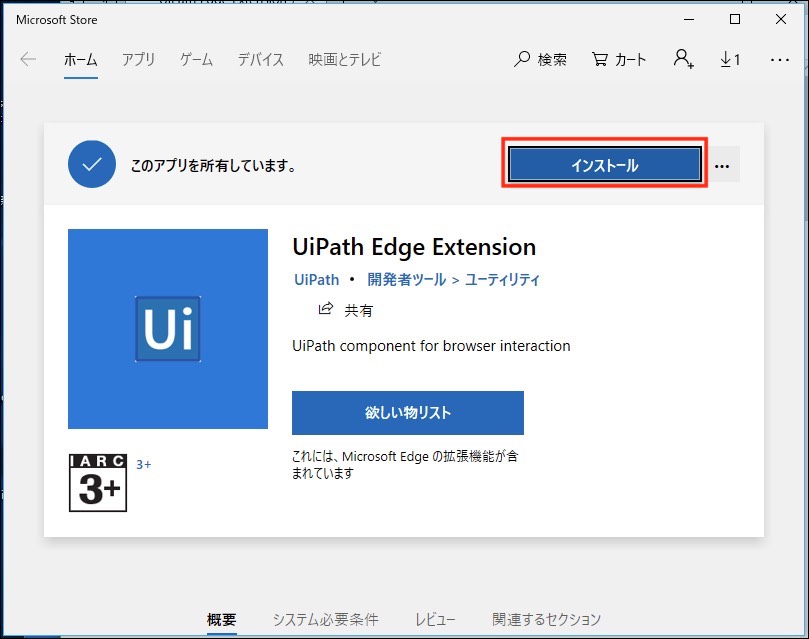The image size is (809, 639).
Task: Add to wishlist via 欲しい物リスト
Action: click(x=408, y=413)
